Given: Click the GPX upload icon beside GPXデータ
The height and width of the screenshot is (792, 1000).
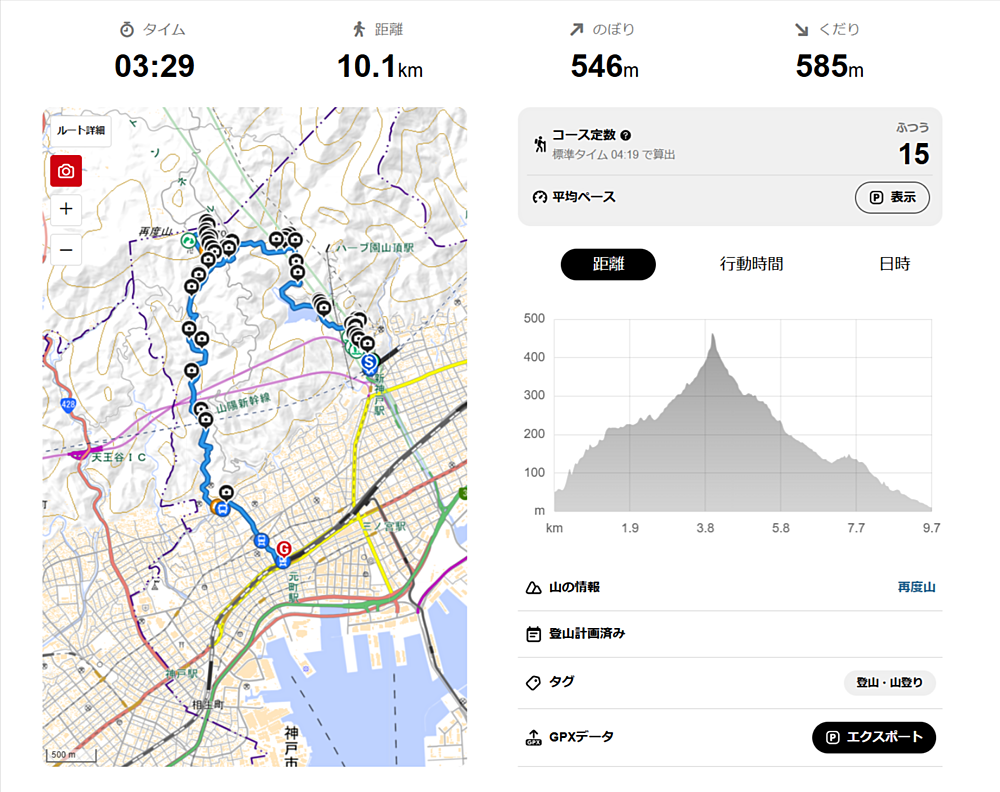Looking at the screenshot, I should coord(533,737).
